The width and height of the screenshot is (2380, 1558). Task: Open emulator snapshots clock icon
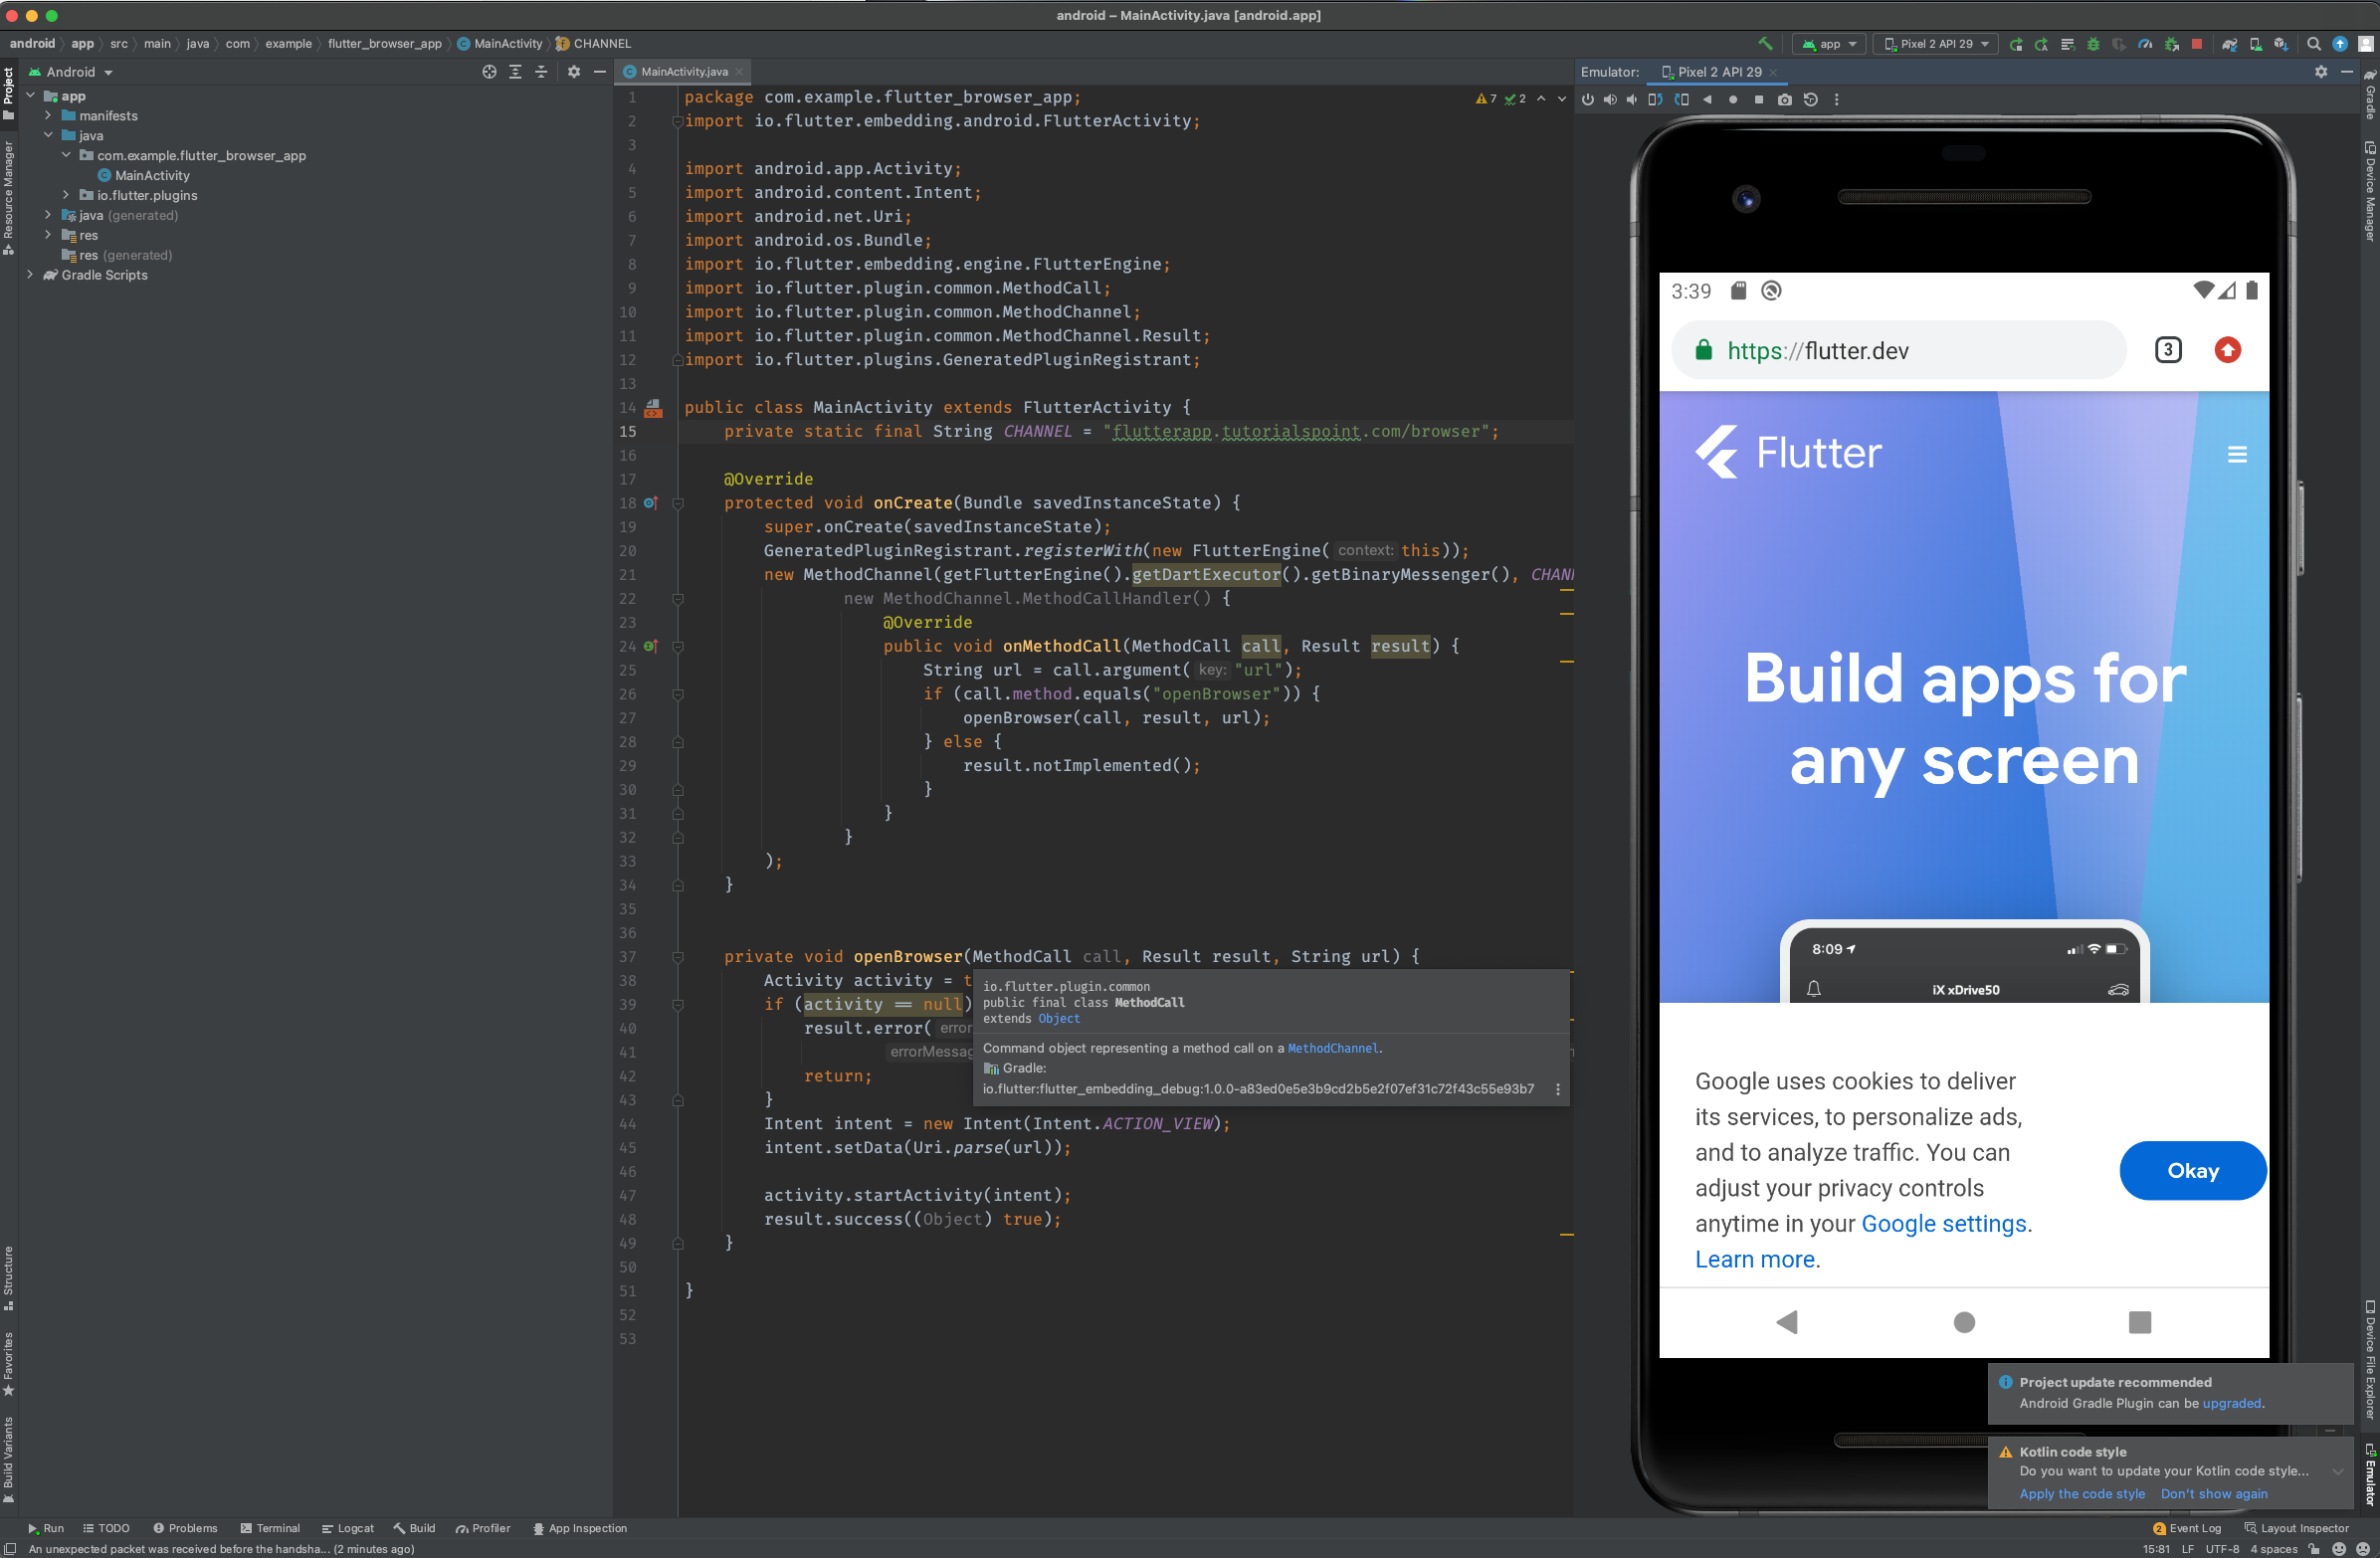click(1810, 99)
